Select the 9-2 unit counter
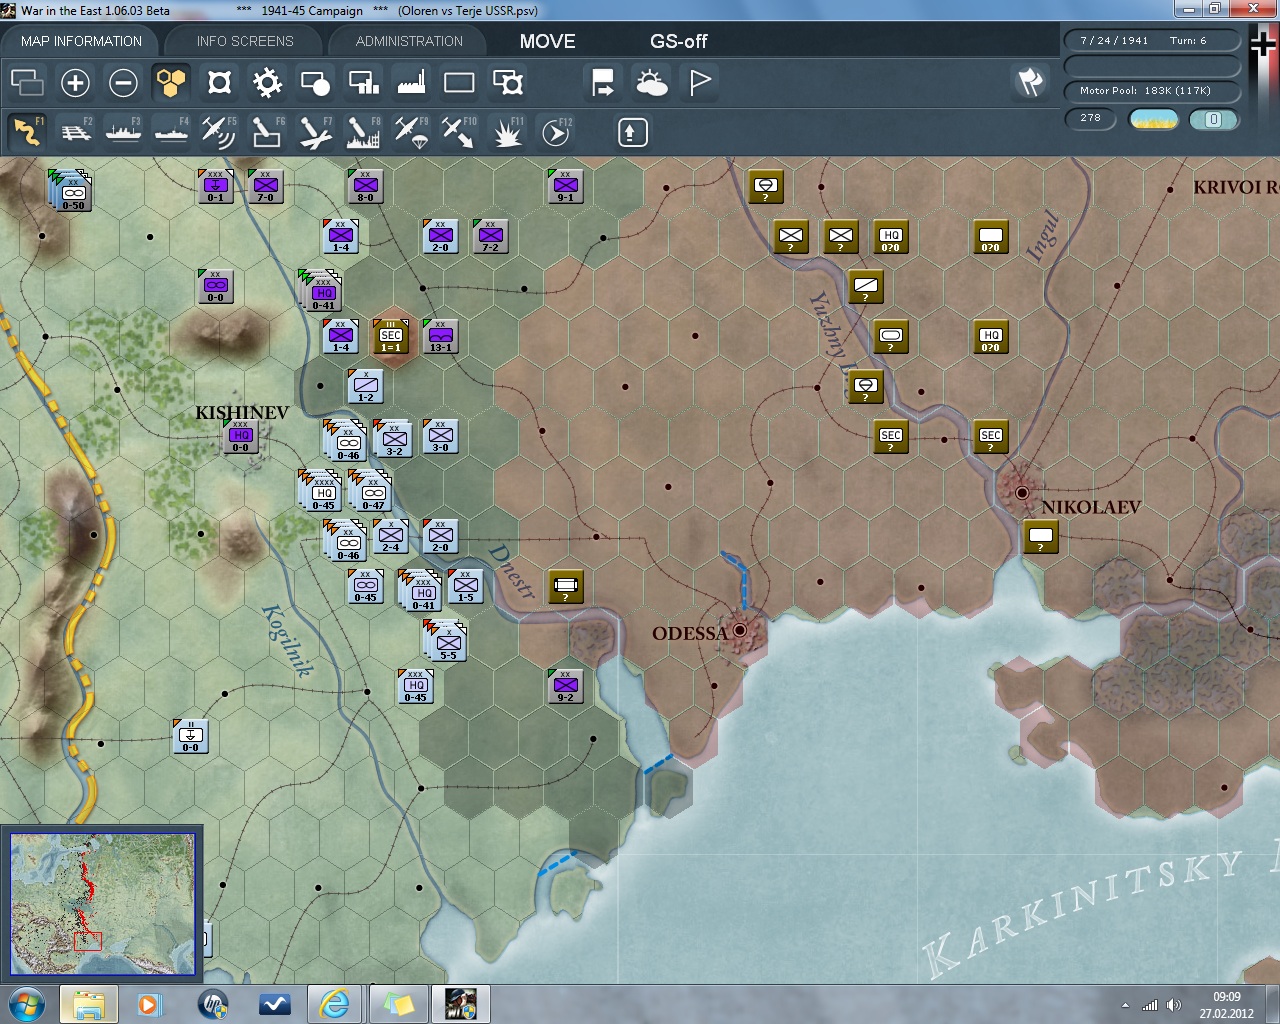This screenshot has height=1024, width=1280. pyautogui.click(x=566, y=686)
